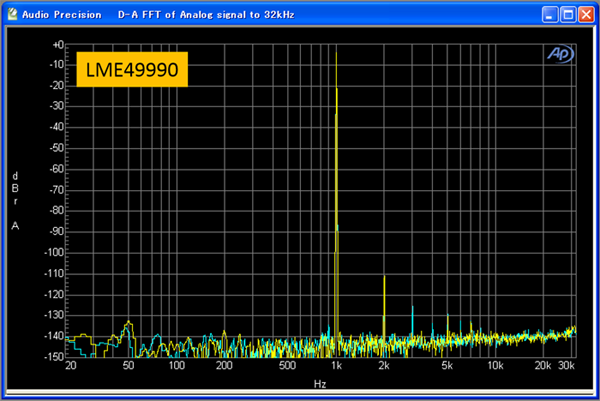Click the Ap logo in graph corner
This screenshot has width=600, height=401.
click(561, 54)
